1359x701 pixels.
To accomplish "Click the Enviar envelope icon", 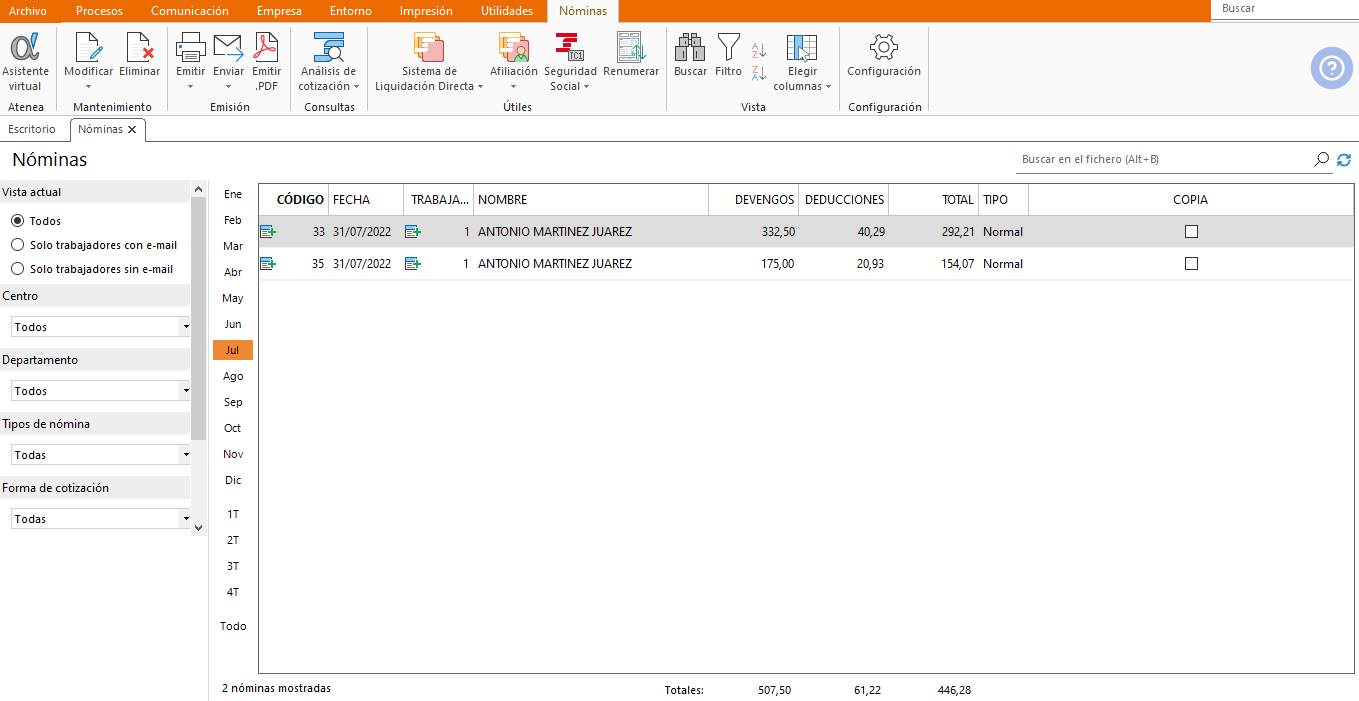I will pos(229,47).
